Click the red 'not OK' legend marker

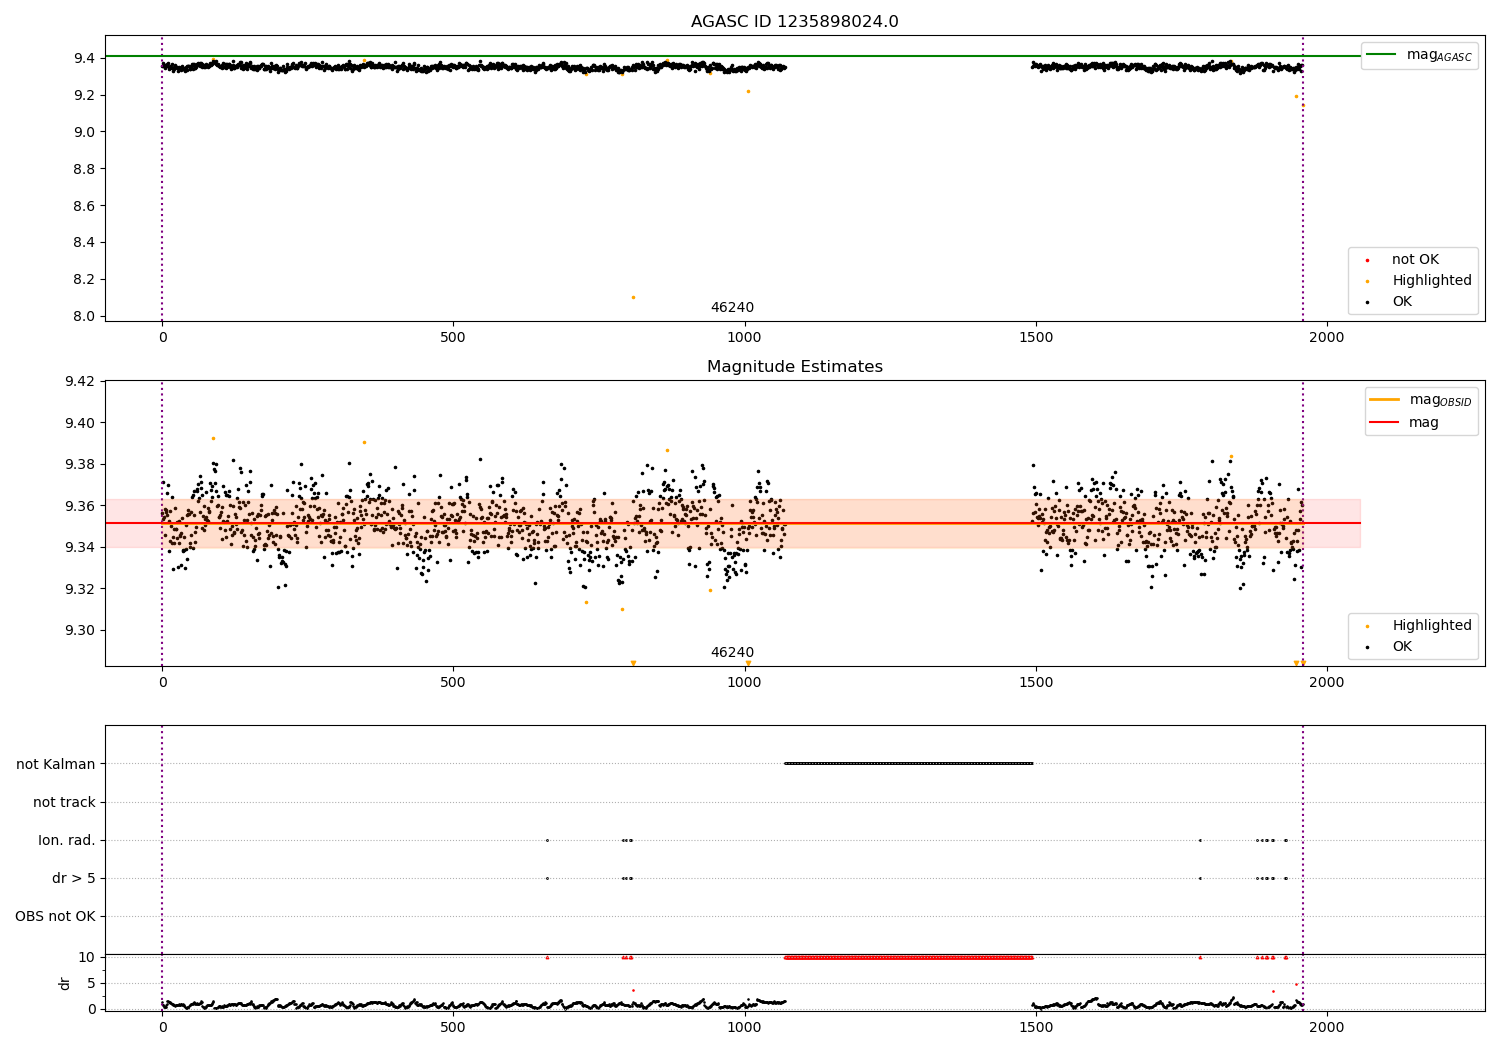click(x=1367, y=260)
